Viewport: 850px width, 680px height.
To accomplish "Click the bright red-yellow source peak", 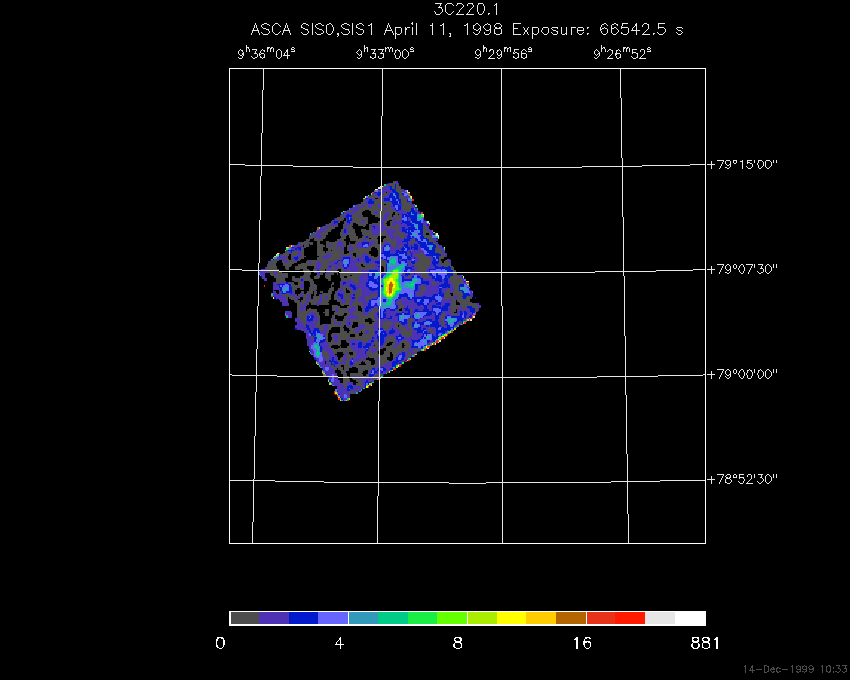I will 390,285.
